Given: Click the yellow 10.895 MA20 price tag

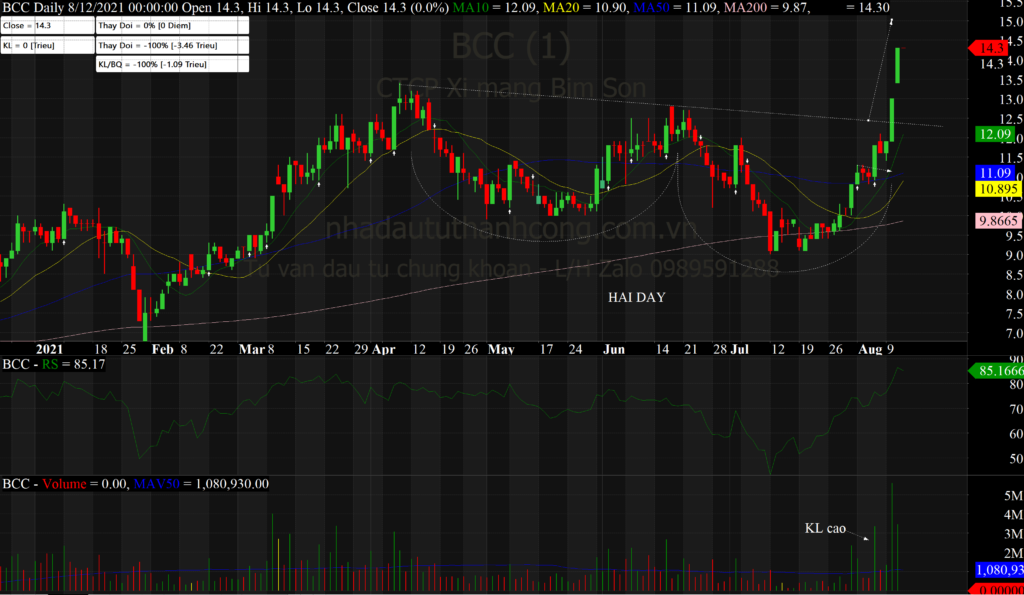Looking at the screenshot, I should [994, 189].
